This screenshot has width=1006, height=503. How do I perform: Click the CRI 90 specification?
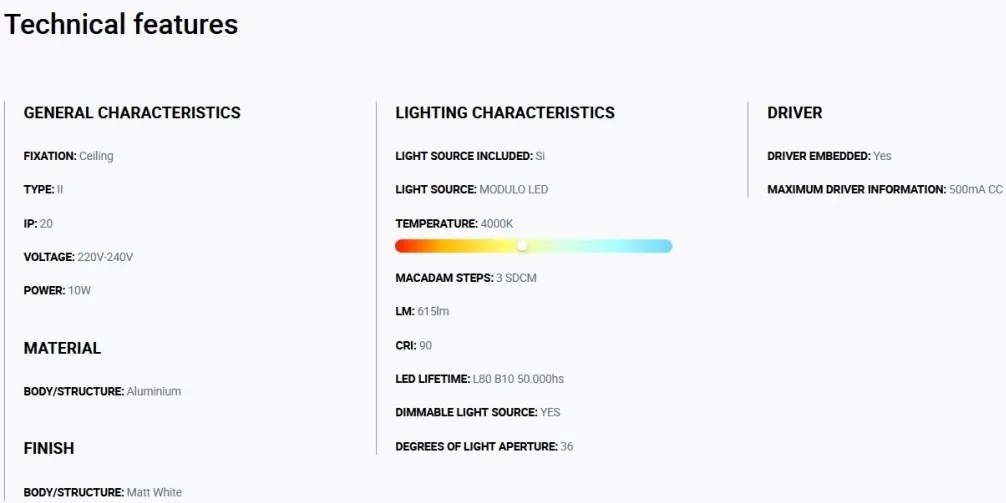click(413, 345)
